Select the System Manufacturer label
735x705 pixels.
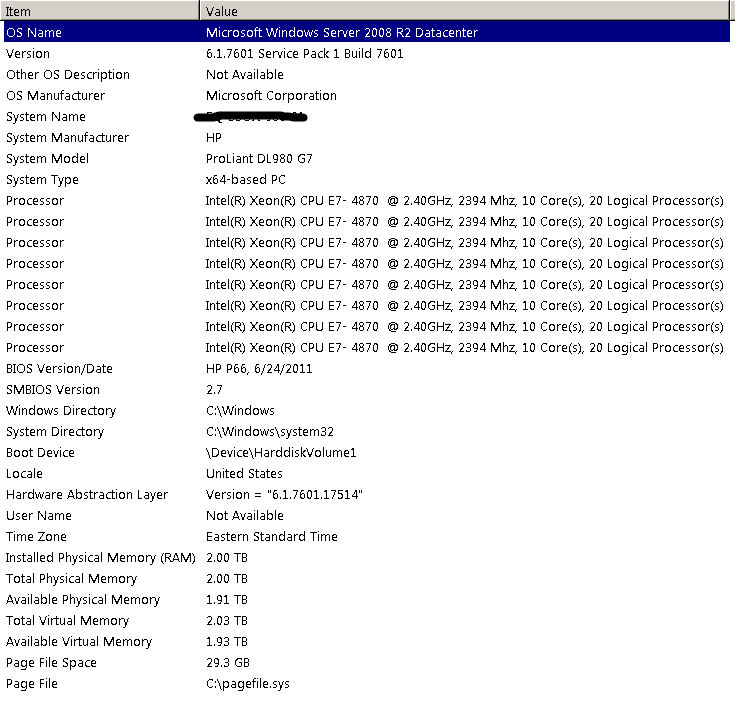[67, 138]
